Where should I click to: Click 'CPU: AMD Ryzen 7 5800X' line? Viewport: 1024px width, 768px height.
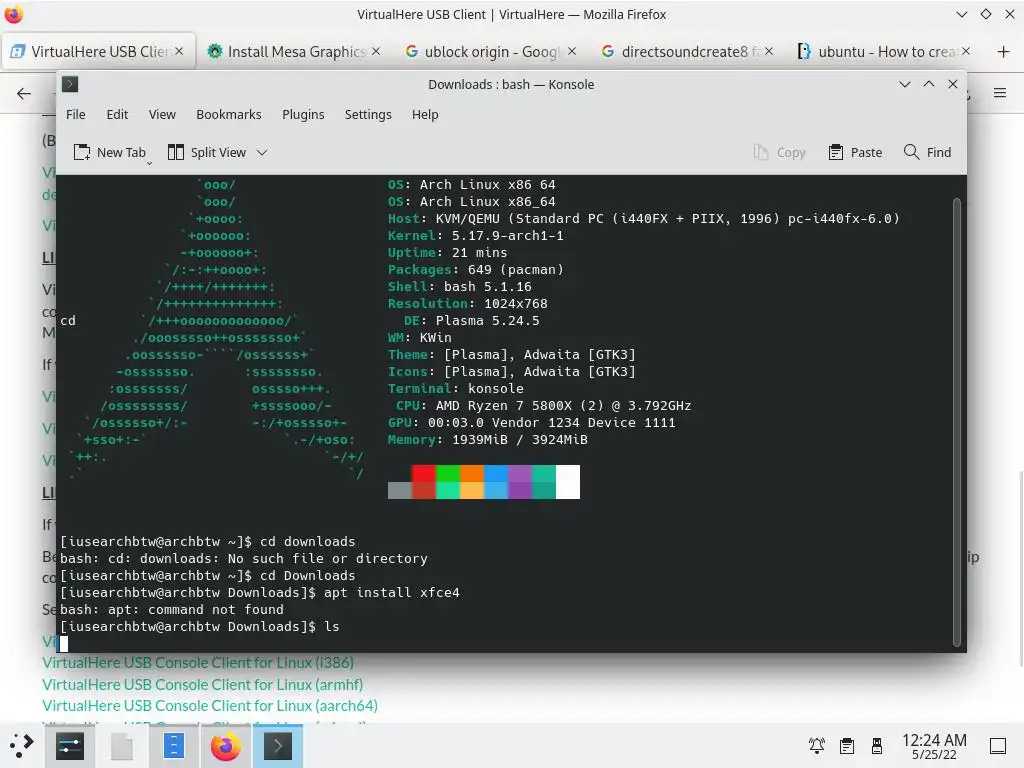(543, 406)
